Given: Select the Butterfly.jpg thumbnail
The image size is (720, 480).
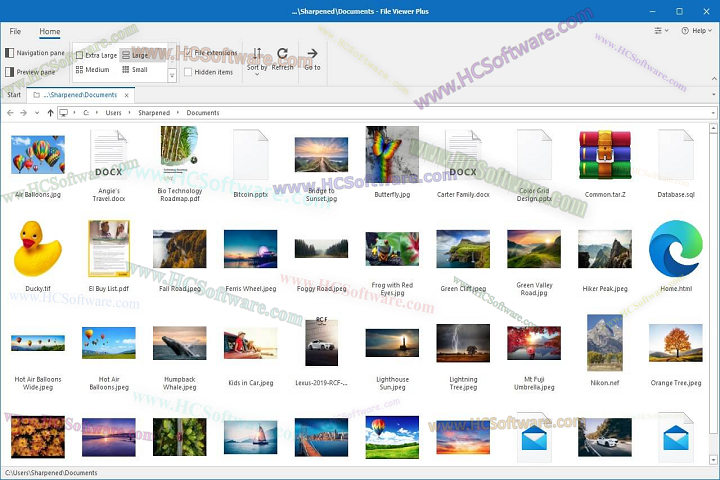Looking at the screenshot, I should point(392,155).
